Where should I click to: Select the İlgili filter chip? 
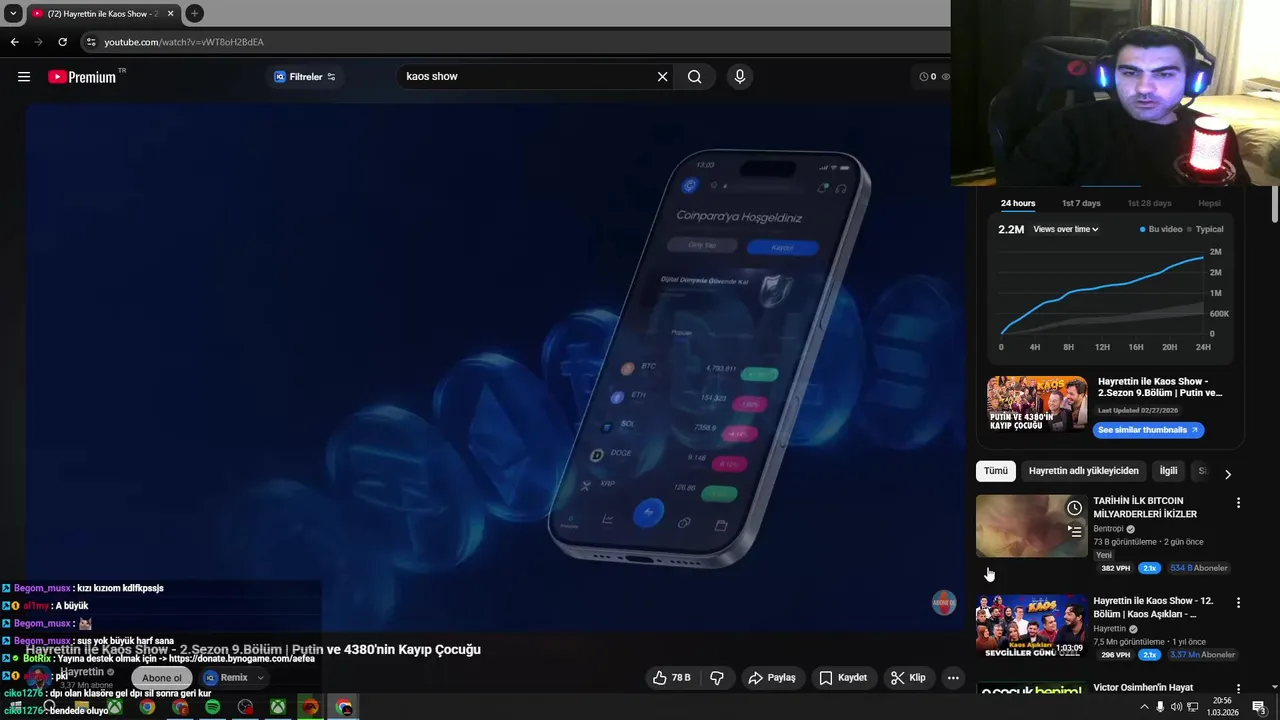point(1168,471)
